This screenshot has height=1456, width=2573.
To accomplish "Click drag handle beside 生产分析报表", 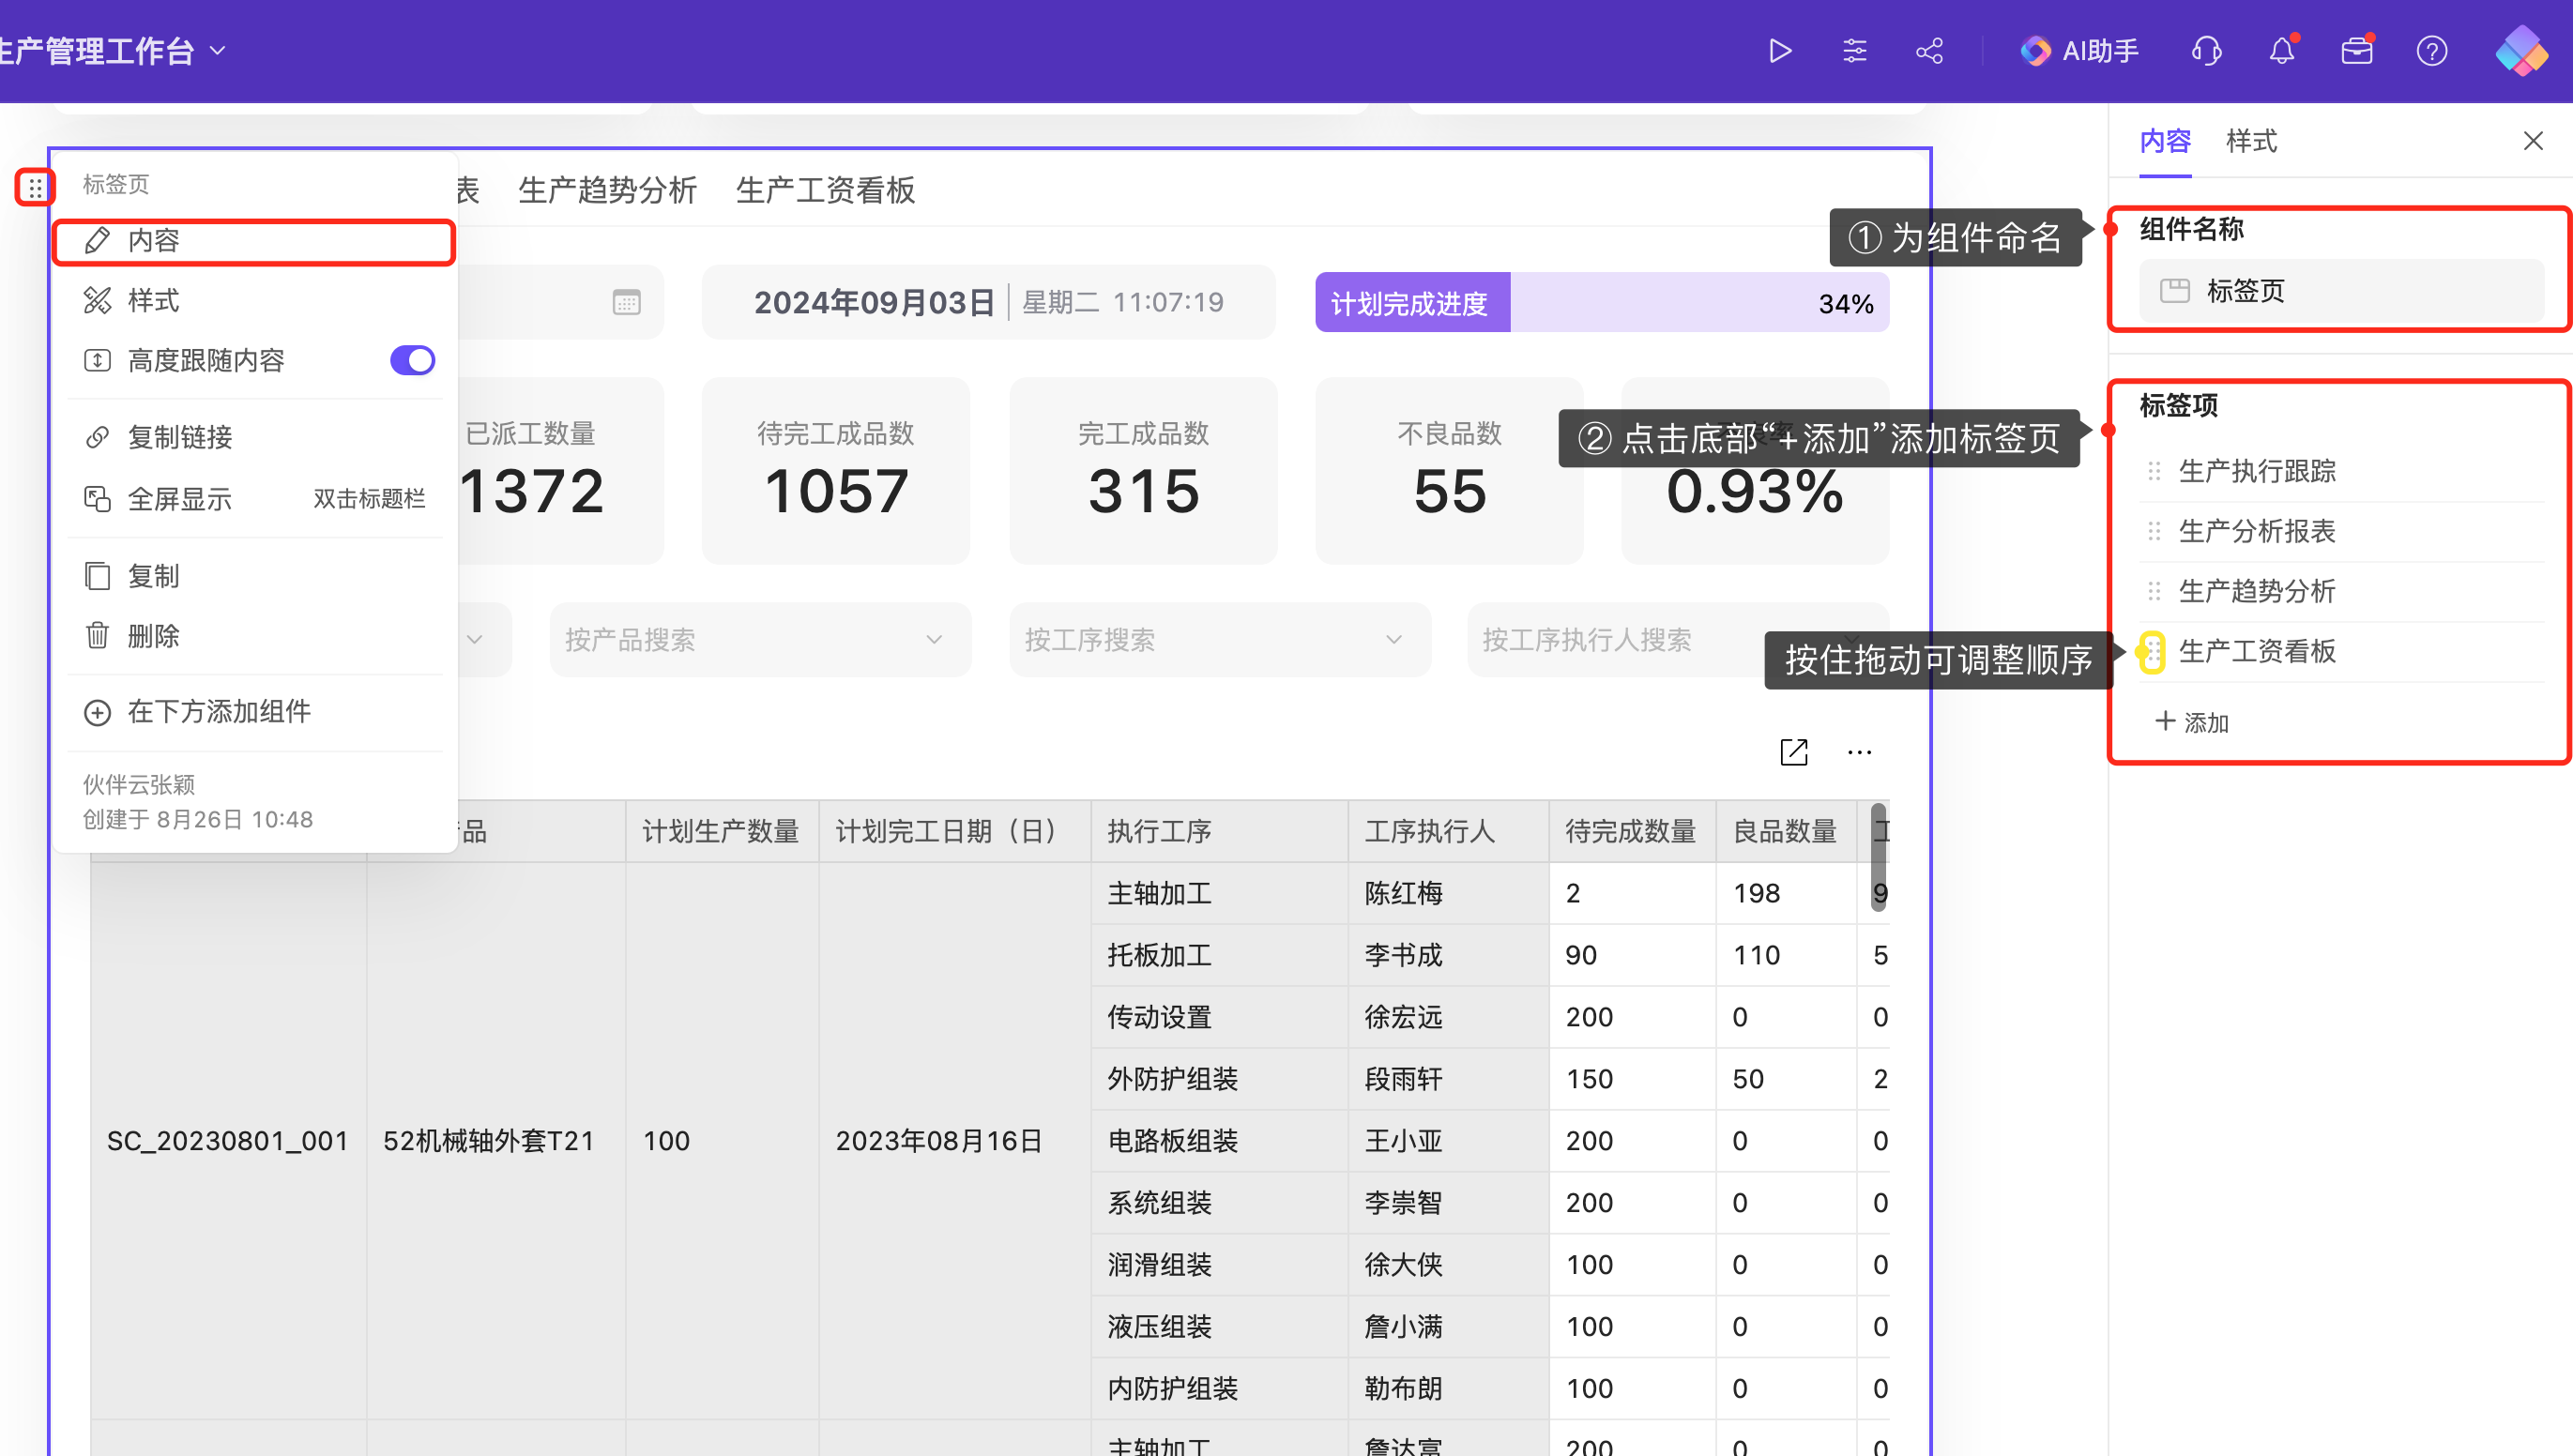I will pos(2153,531).
